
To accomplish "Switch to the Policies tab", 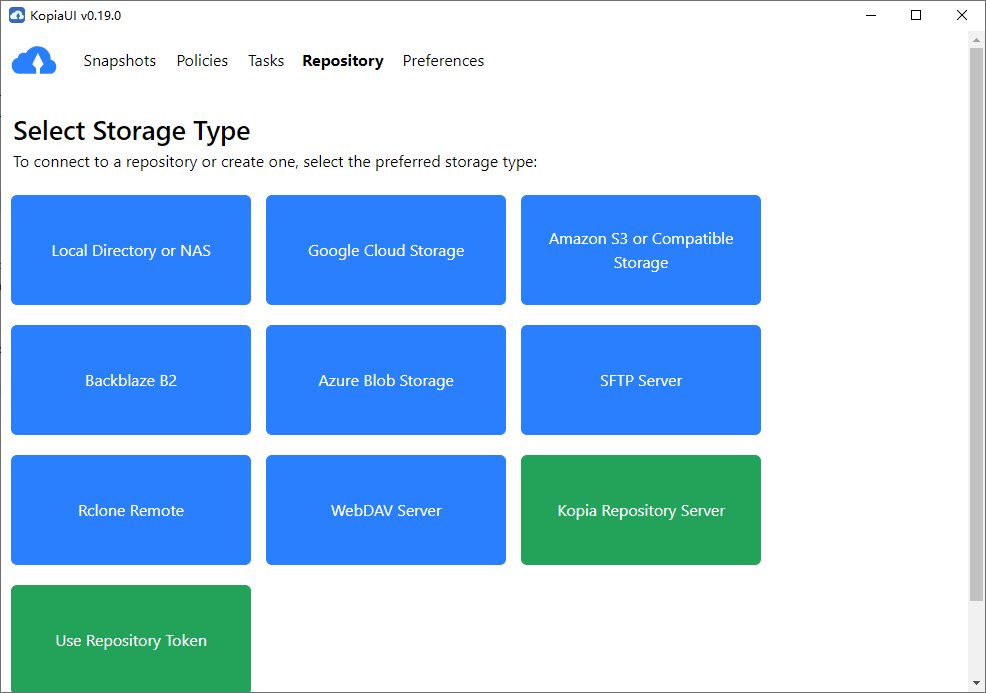I will coord(202,61).
